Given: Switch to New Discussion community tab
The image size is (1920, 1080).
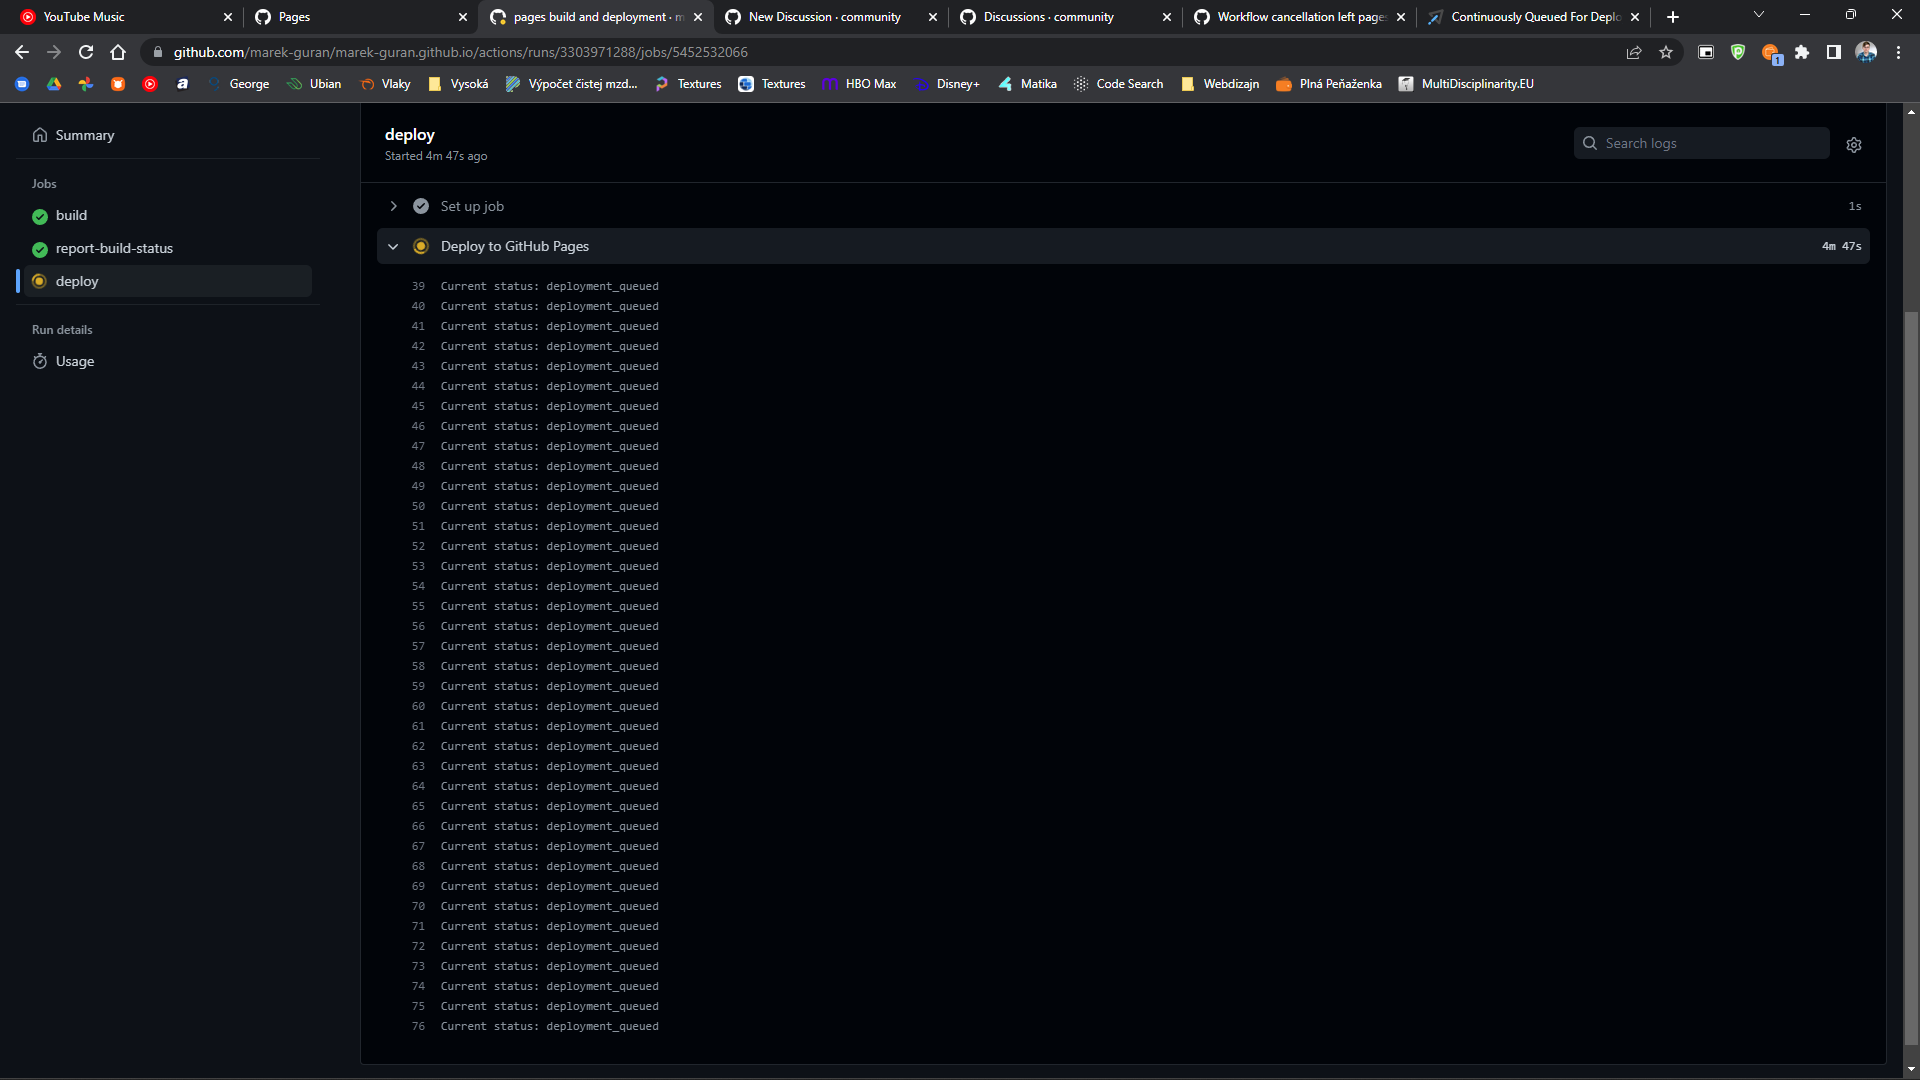Looking at the screenshot, I should (x=830, y=17).
